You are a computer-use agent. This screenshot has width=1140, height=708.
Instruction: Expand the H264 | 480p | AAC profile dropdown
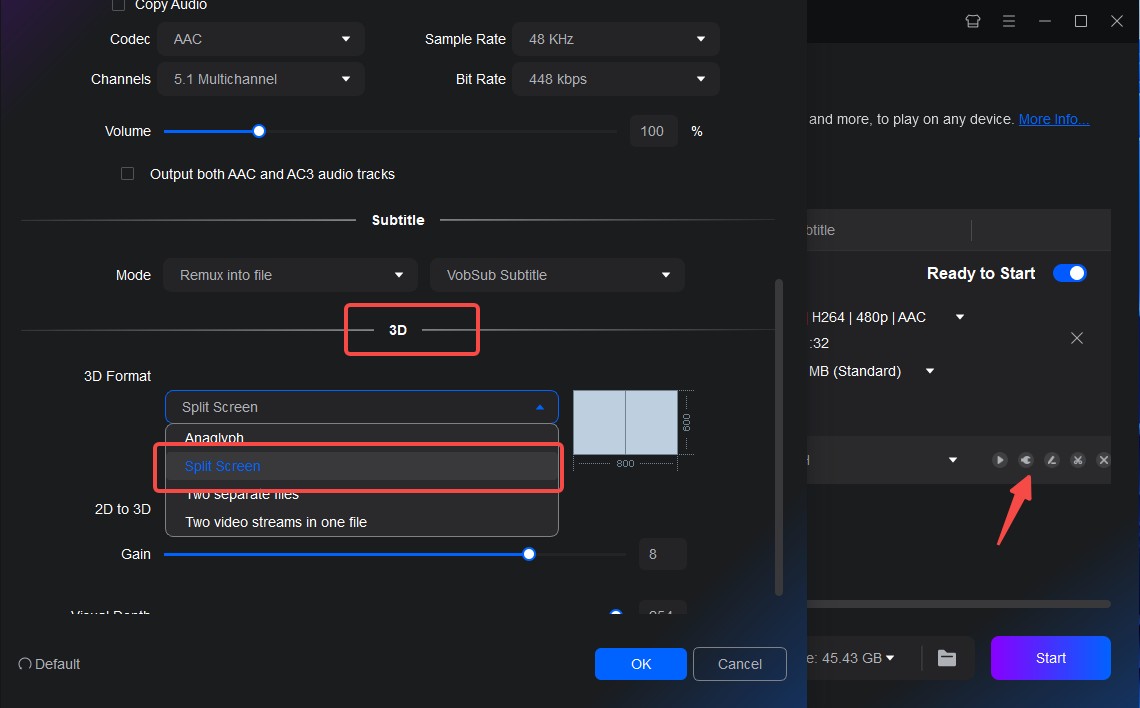tap(960, 317)
